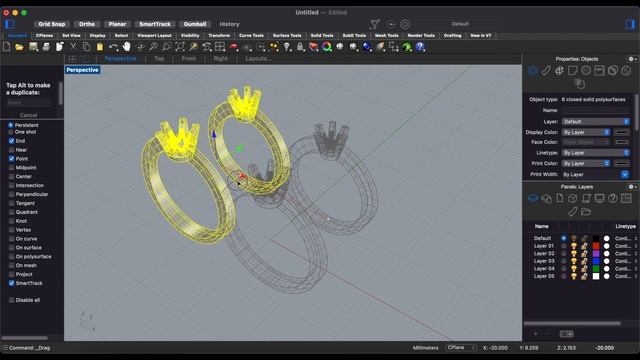The height and width of the screenshot is (360, 640).
Task: Switch to the Solid Tools tab
Action: point(322,36)
